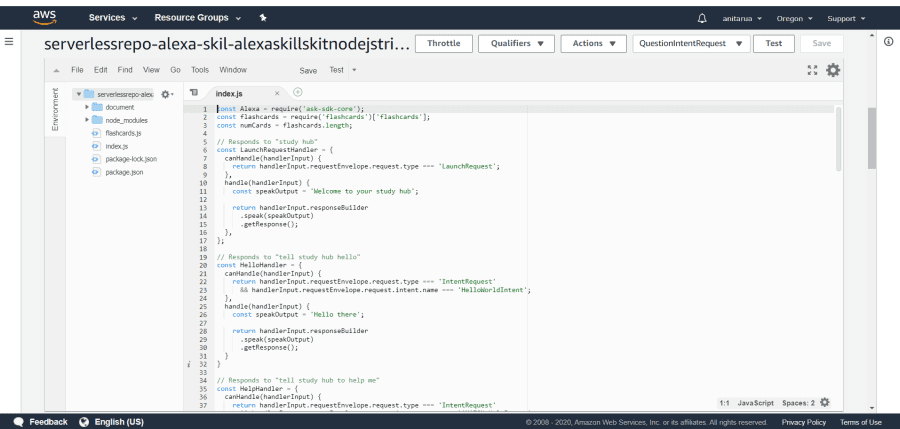
Task: Click the pin shortcut icon in navbar
Action: click(263, 18)
